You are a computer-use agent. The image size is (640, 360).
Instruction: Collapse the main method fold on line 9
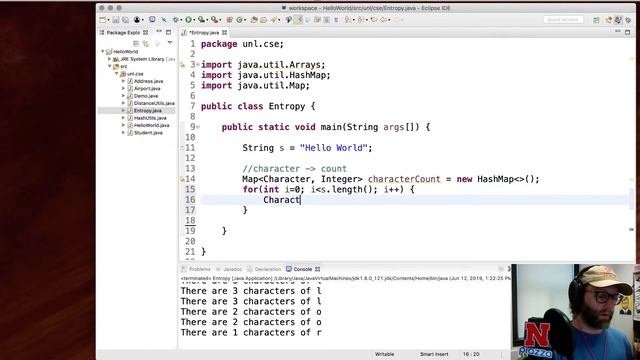[x=198, y=127]
